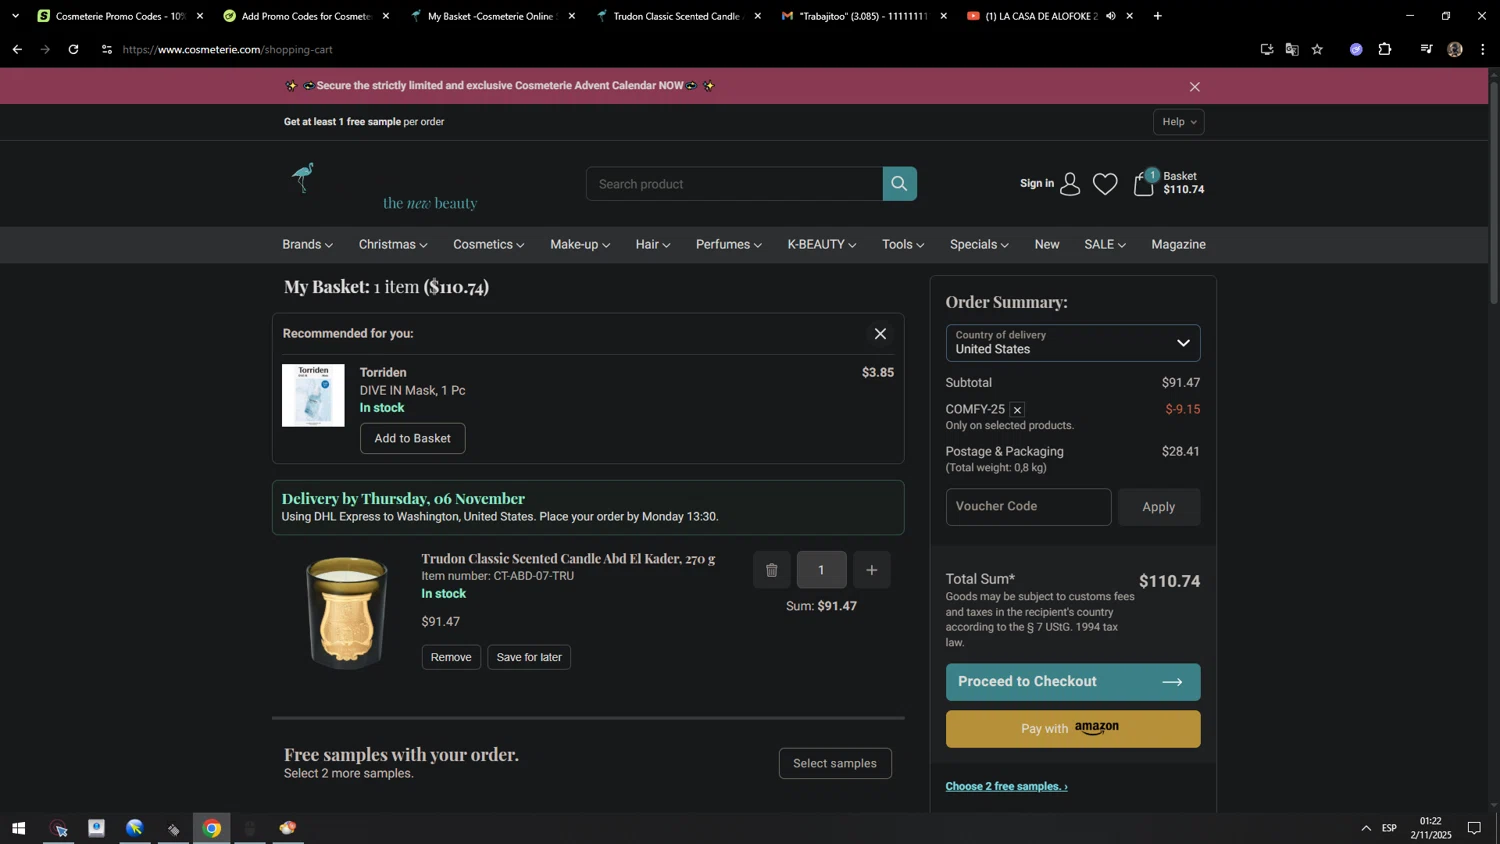The height and width of the screenshot is (844, 1500).
Task: Click the Search product field
Action: pyautogui.click(x=734, y=184)
